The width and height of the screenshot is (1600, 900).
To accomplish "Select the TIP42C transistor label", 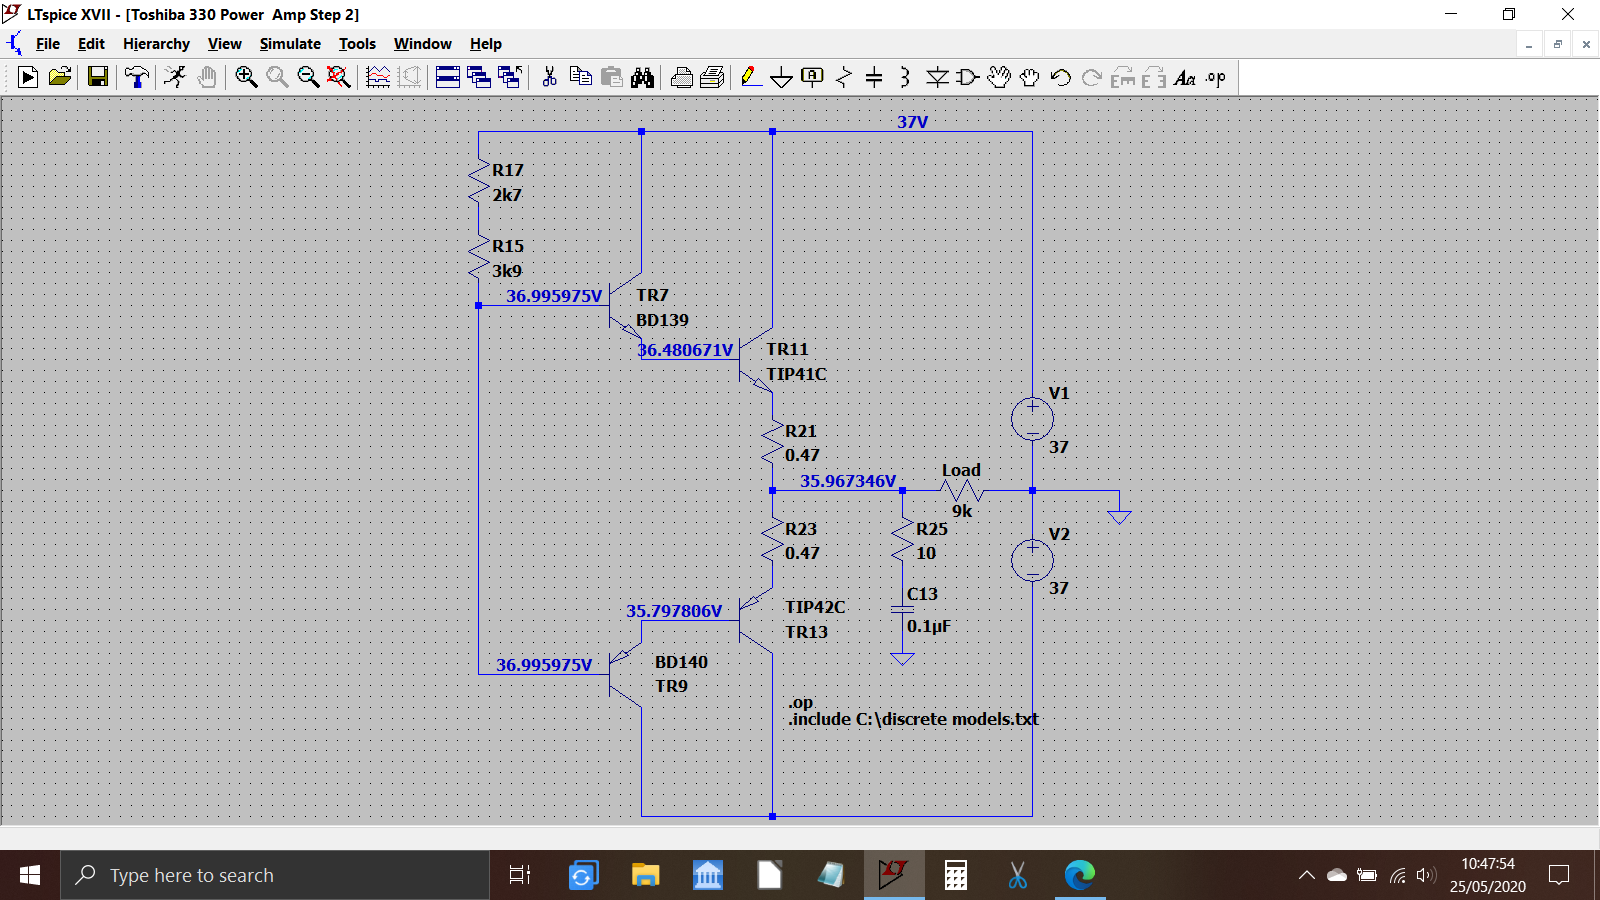I will [x=815, y=607].
